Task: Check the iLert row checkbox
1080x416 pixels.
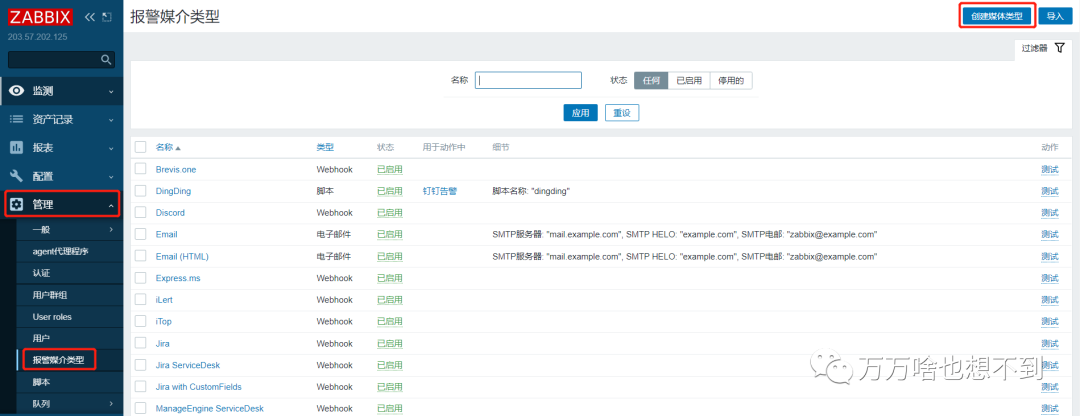Action: [141, 300]
